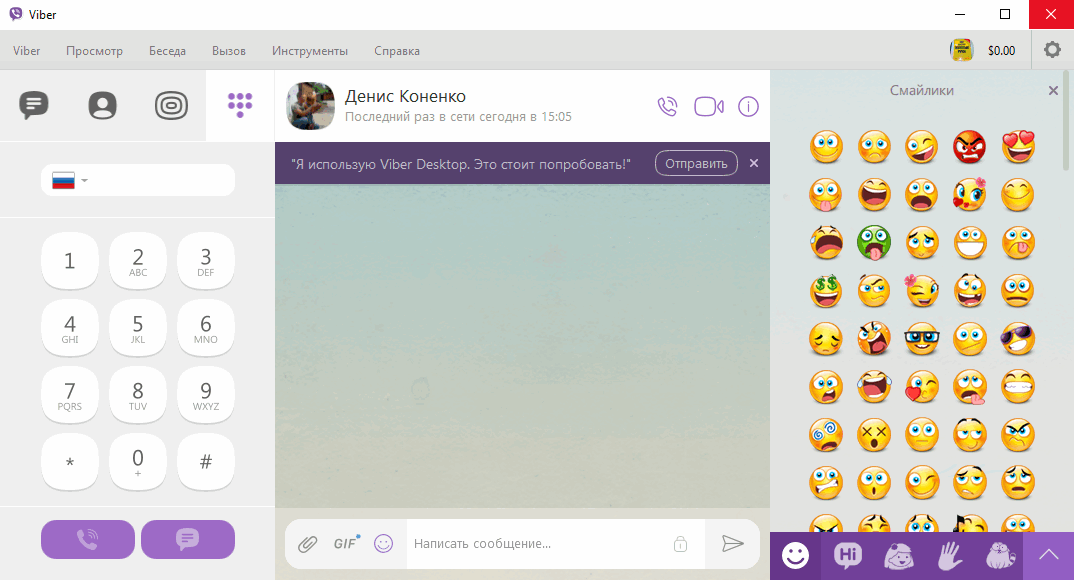Open the public accounts tab icon
This screenshot has height=580, width=1074.
tap(171, 105)
